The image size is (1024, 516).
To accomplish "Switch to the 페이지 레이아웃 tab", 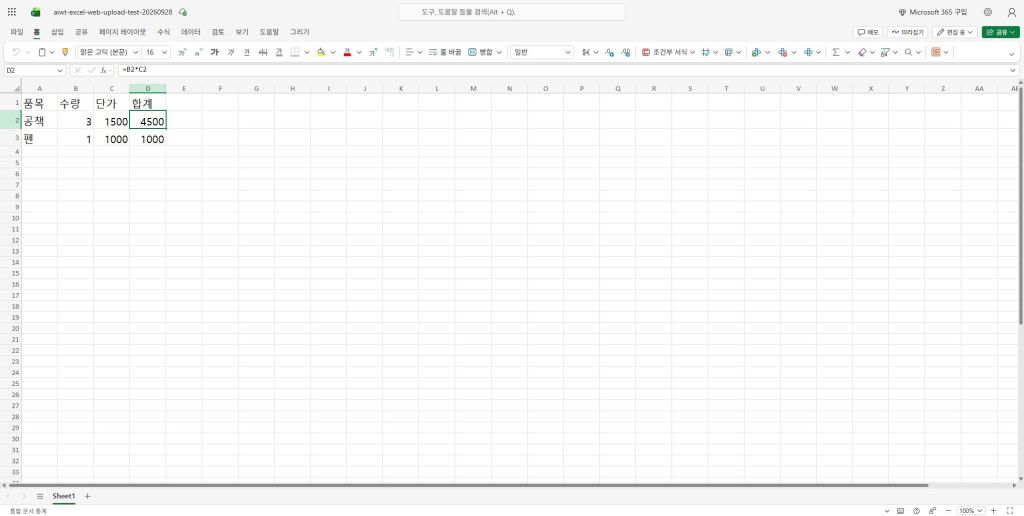I will pos(123,31).
